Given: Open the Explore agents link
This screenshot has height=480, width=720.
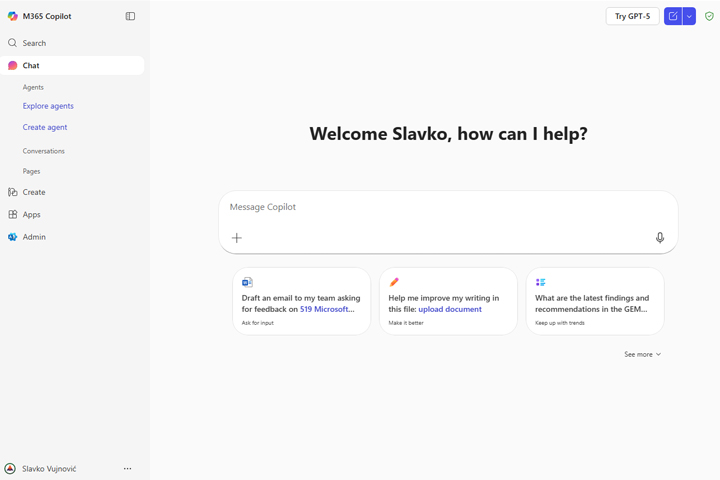Looking at the screenshot, I should [48, 106].
